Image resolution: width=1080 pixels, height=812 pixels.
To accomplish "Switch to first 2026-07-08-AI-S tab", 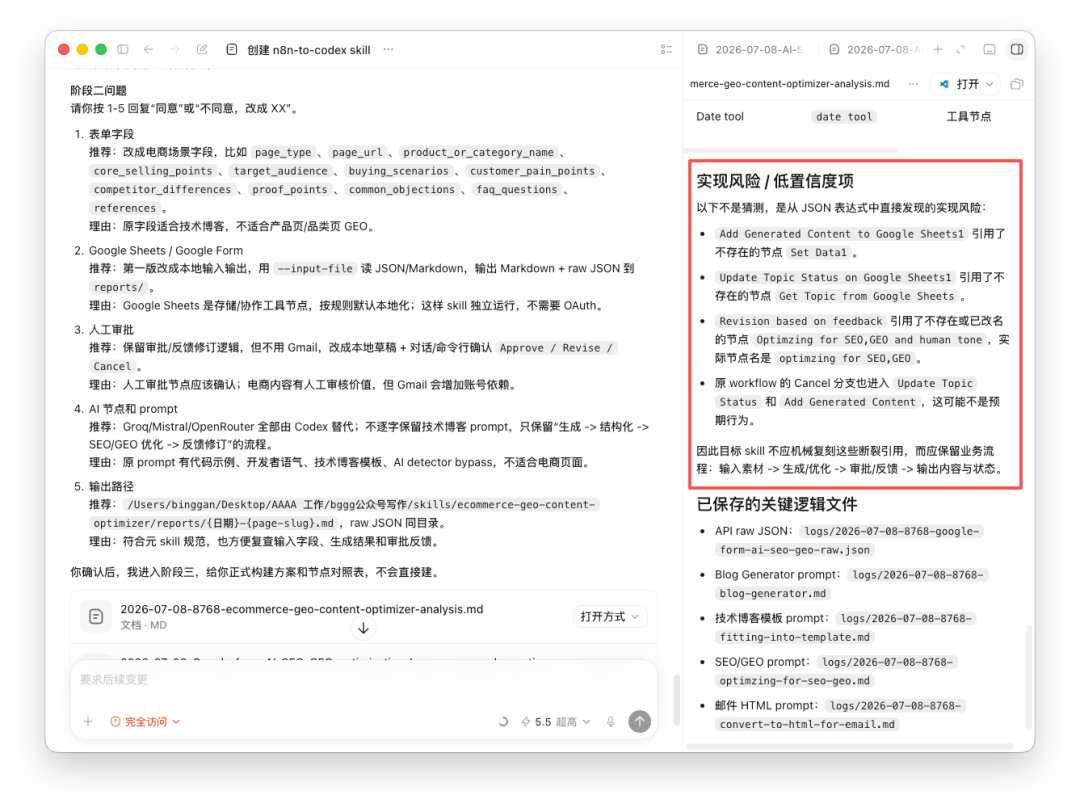I will click(x=750, y=50).
